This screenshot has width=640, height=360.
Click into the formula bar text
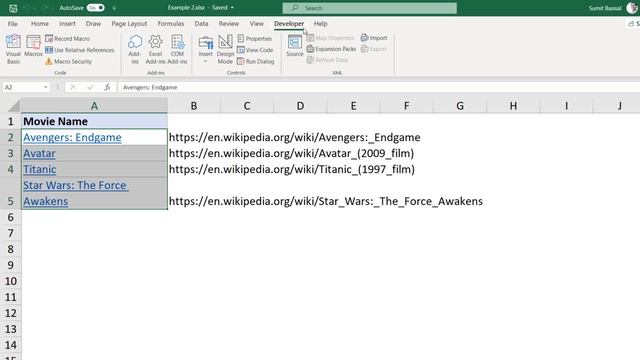pos(379,87)
